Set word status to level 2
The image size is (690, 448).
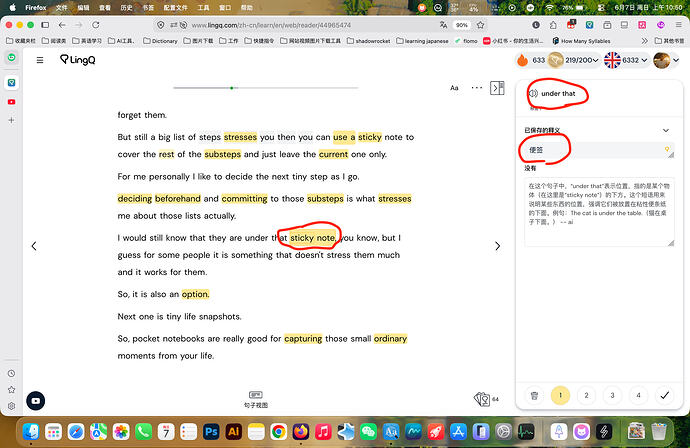[586, 395]
